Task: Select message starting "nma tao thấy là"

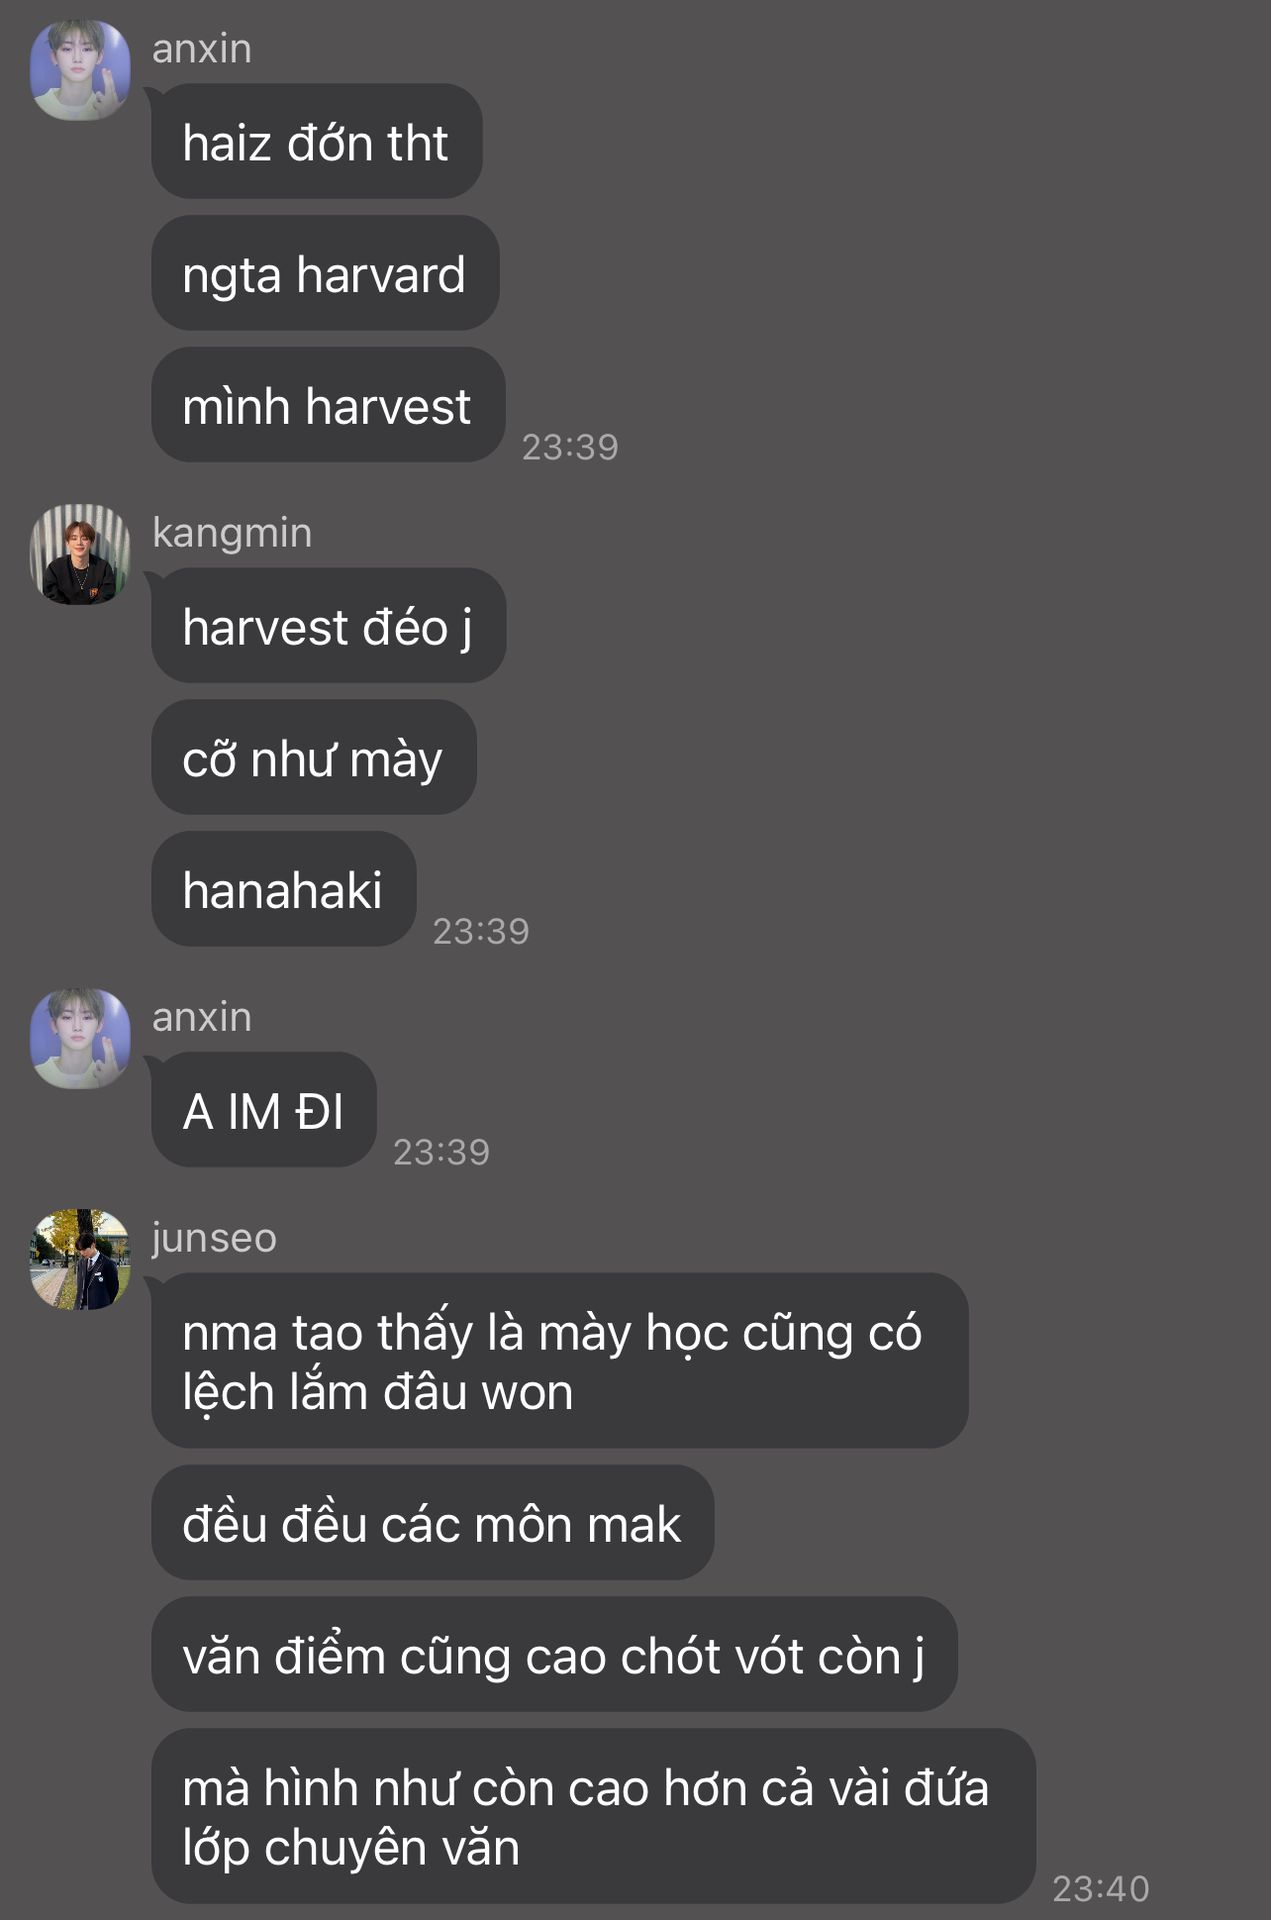Action: [x=560, y=1361]
